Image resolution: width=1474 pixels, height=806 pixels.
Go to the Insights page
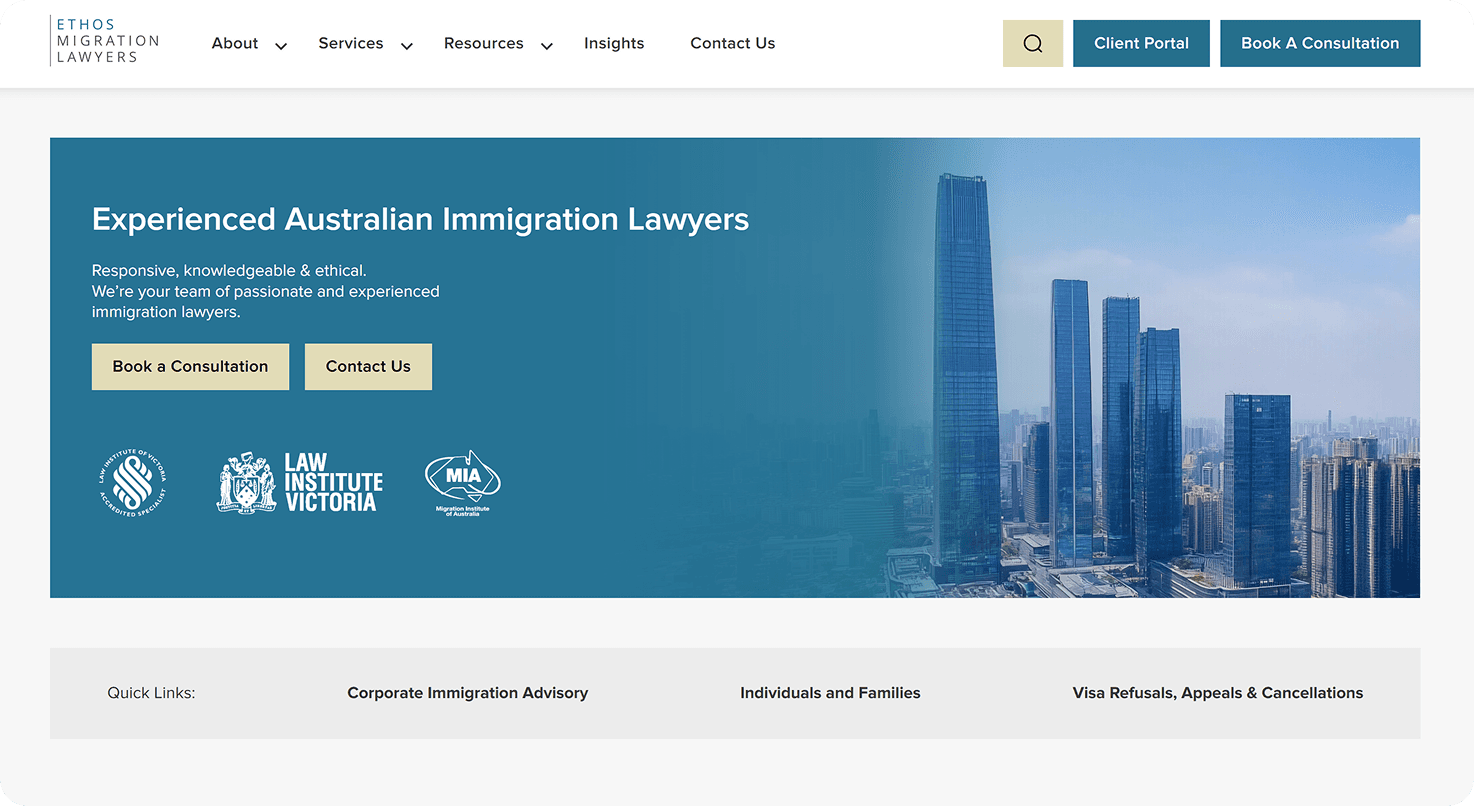[614, 43]
